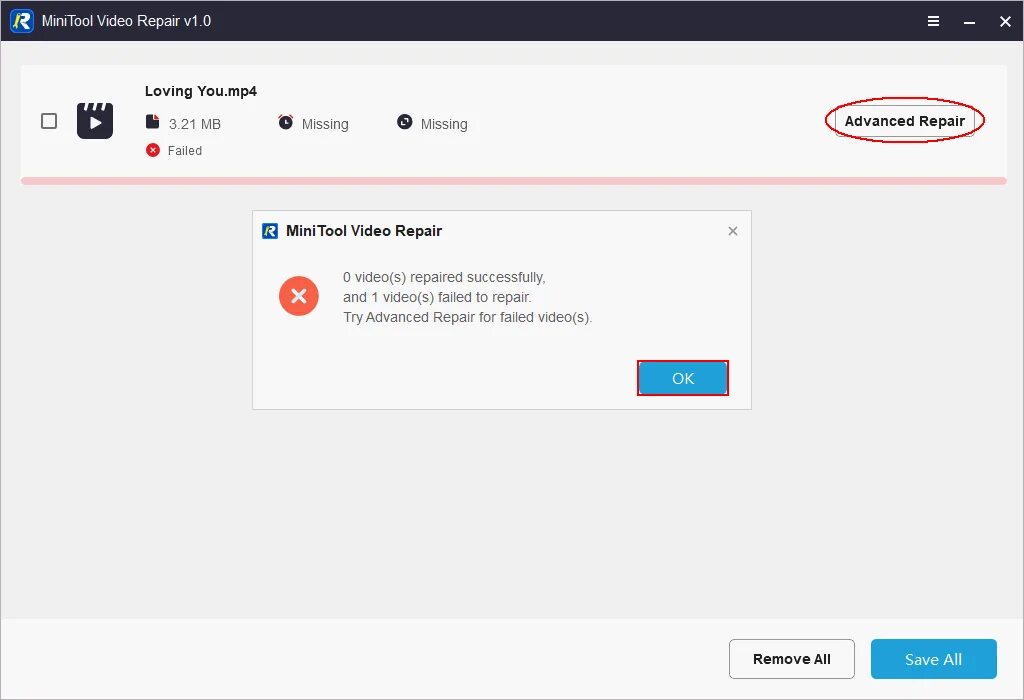This screenshot has height=700, width=1024.
Task: Click the resolution icon beside the second Missing label
Action: point(405,122)
